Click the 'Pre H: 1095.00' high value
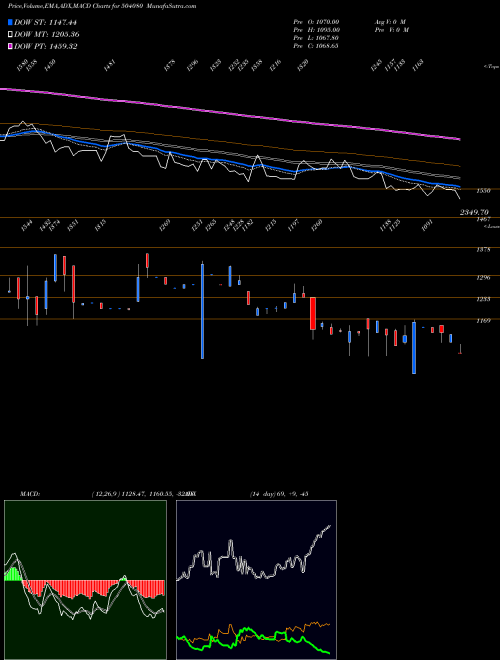Image resolution: width=500 pixels, height=660 pixels. pyautogui.click(x=316, y=30)
